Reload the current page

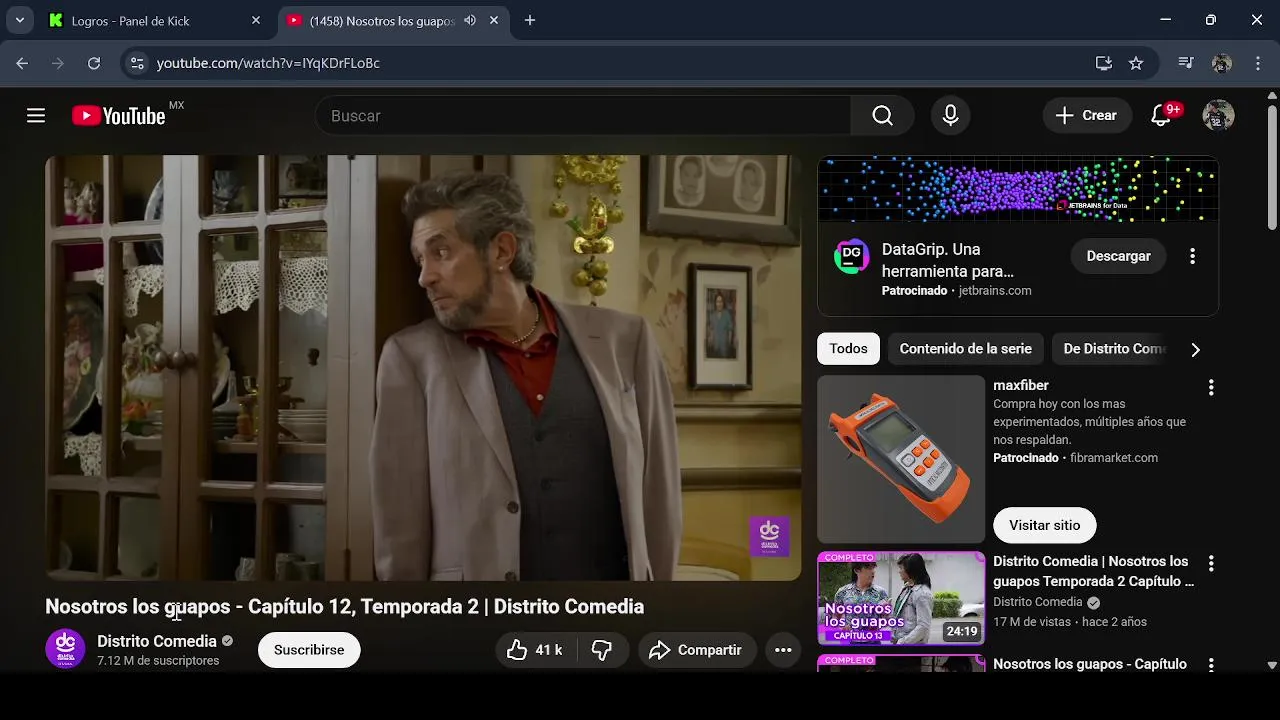pos(94,63)
